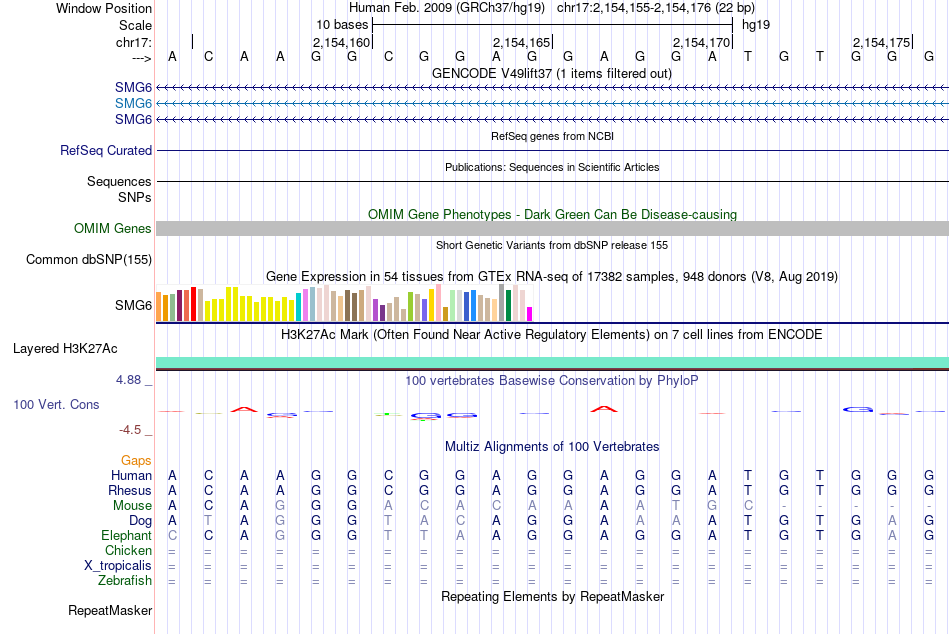
Task: Open the RefSeq genes from NCBI title
Action: [552, 136]
